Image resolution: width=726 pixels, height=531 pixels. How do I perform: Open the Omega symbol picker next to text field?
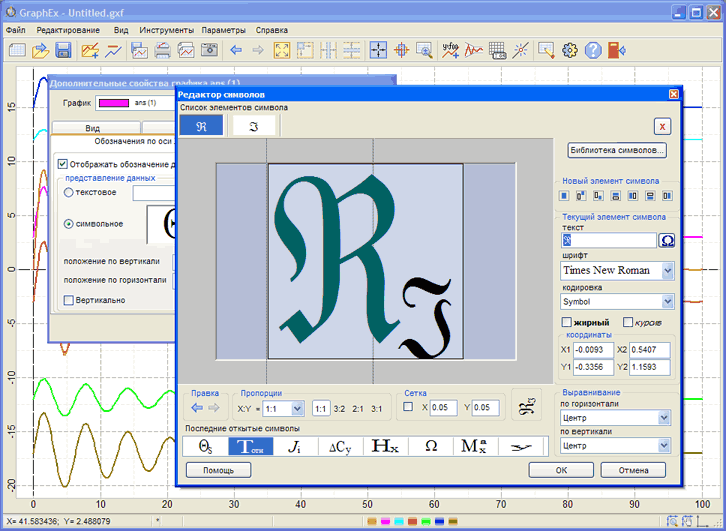pyautogui.click(x=666, y=241)
